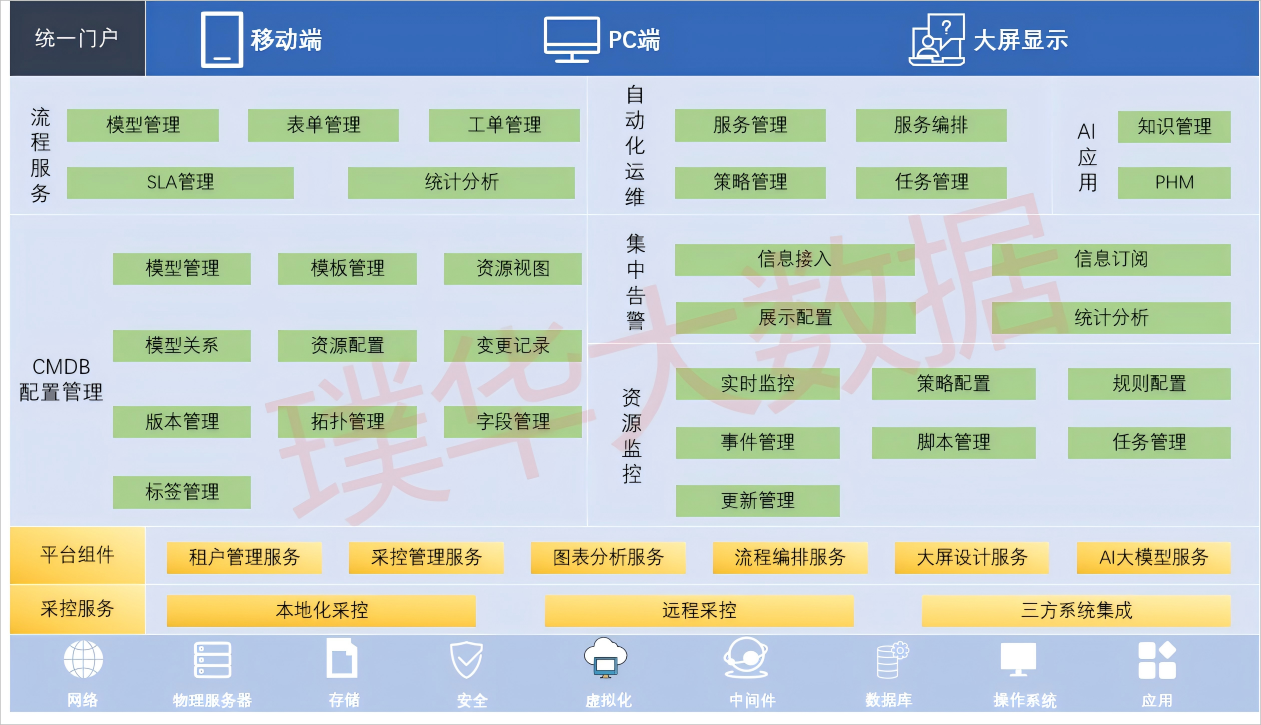Click the large screen display icon
This screenshot has height=725, width=1261.
pyautogui.click(x=937, y=40)
